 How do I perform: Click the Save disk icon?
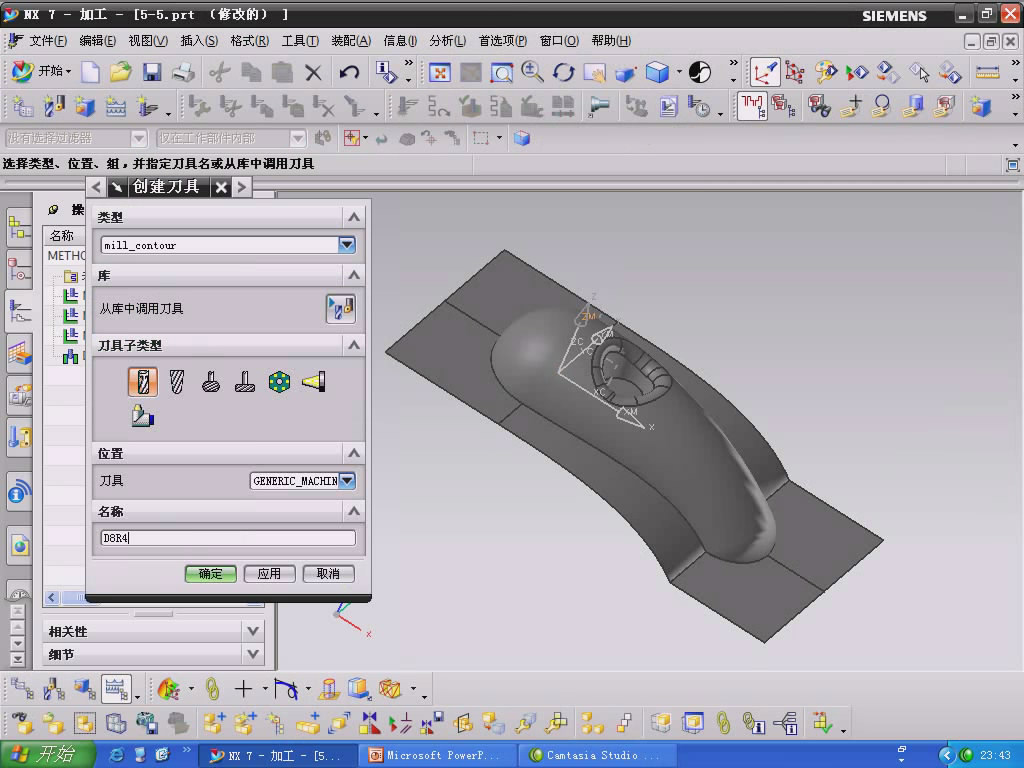pos(152,72)
